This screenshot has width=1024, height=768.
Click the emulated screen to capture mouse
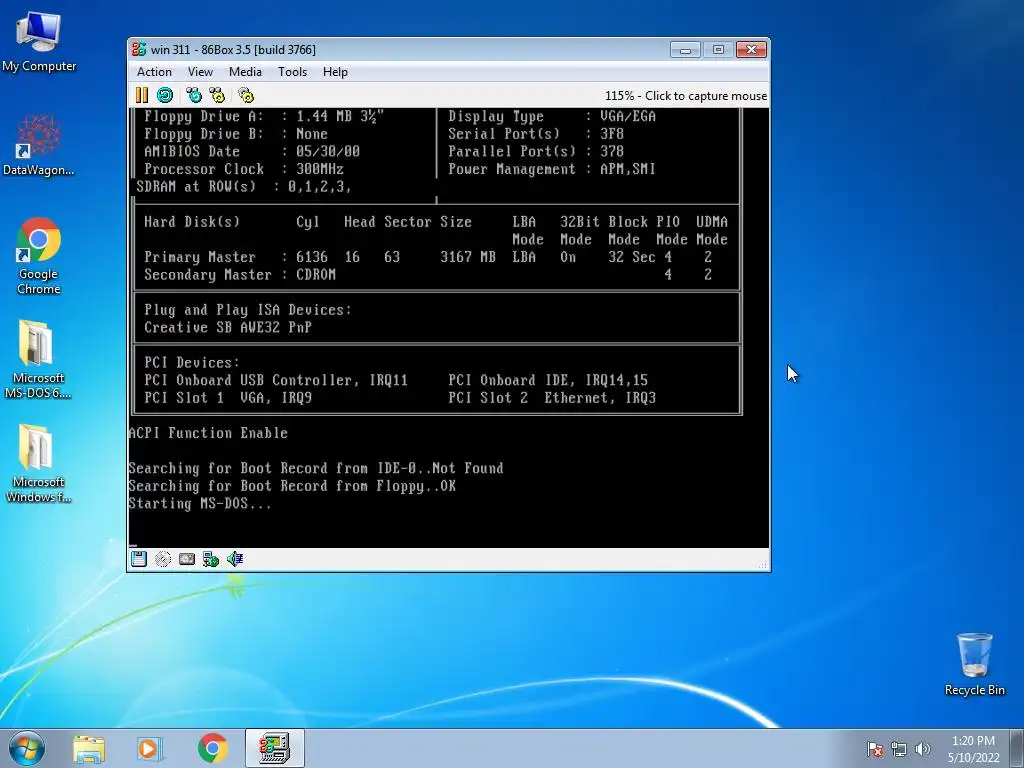click(449, 328)
